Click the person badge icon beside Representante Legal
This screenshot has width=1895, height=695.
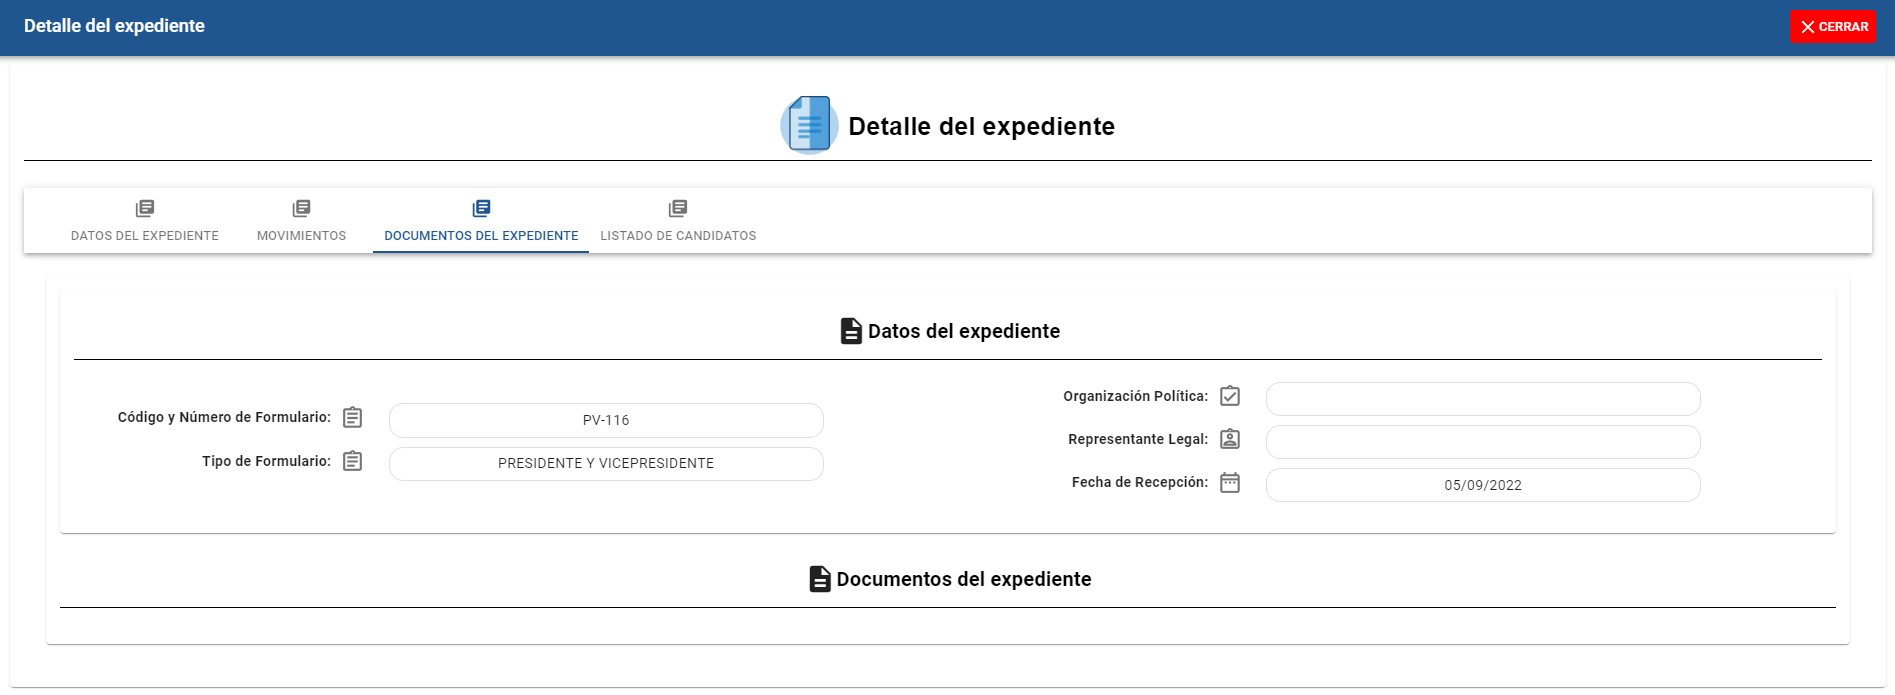(1230, 439)
